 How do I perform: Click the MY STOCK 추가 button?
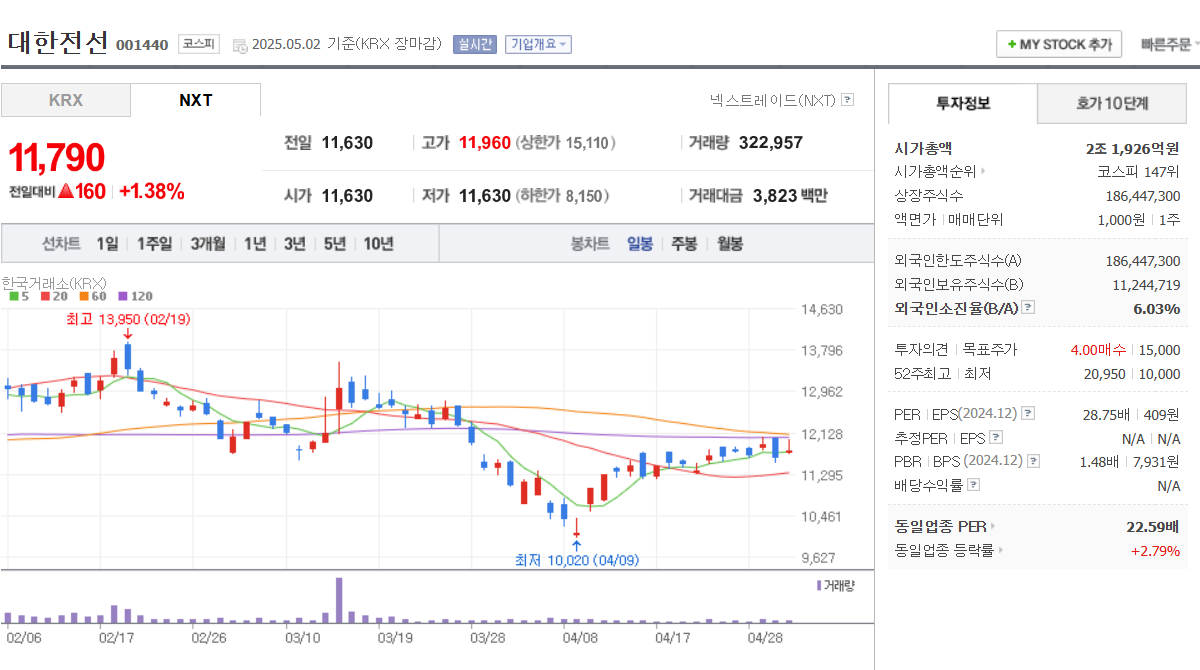coord(1058,43)
